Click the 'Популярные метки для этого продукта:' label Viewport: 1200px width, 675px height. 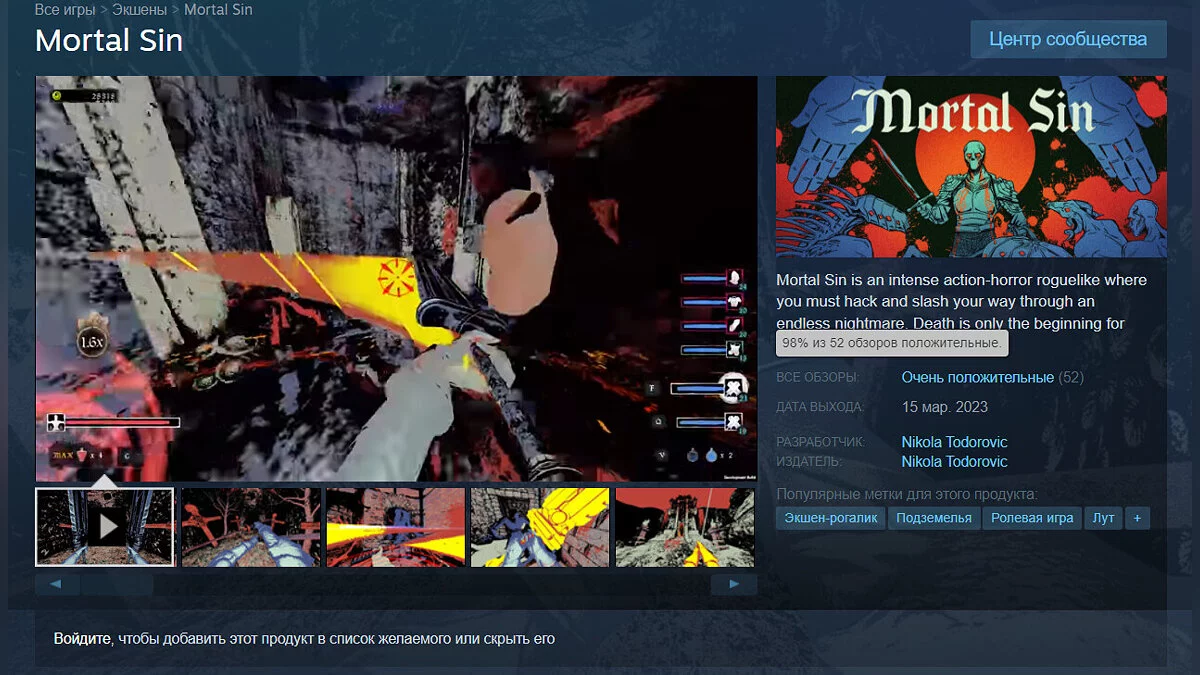[907, 494]
